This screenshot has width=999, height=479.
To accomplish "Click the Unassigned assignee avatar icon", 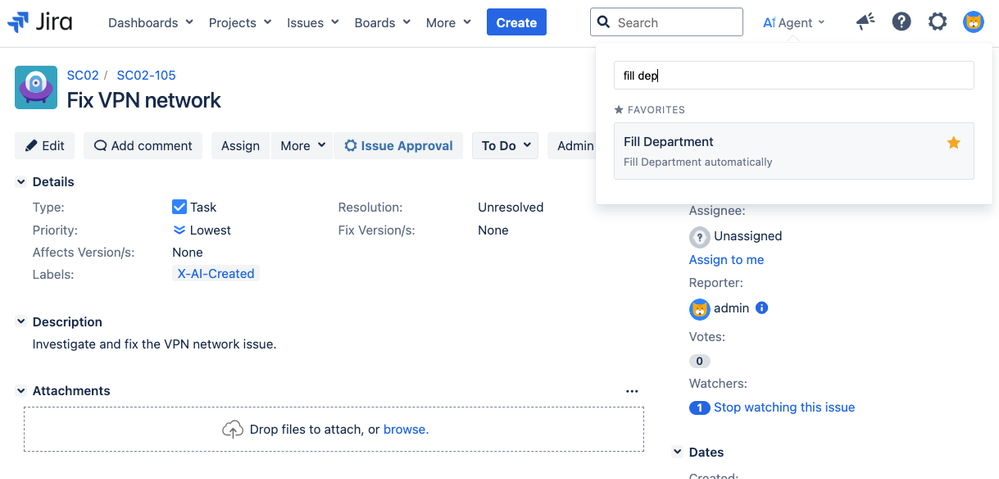I will click(700, 237).
